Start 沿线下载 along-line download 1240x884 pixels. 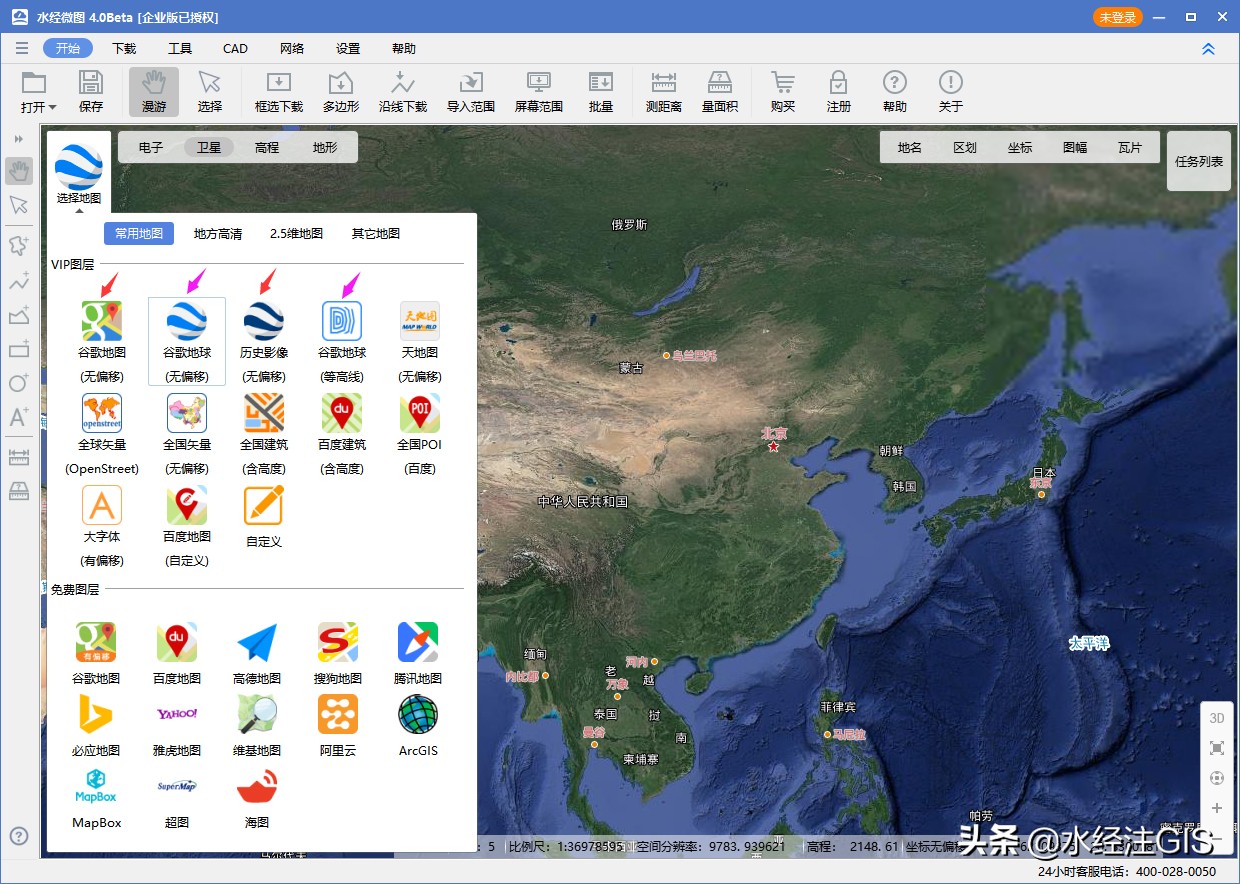(403, 92)
